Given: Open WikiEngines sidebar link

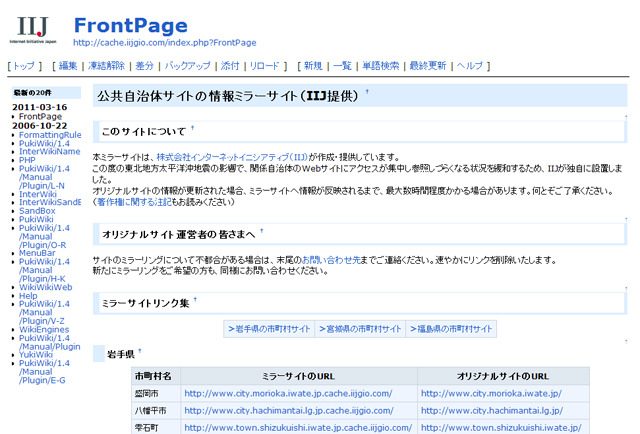Looking at the screenshot, I should click(44, 329).
